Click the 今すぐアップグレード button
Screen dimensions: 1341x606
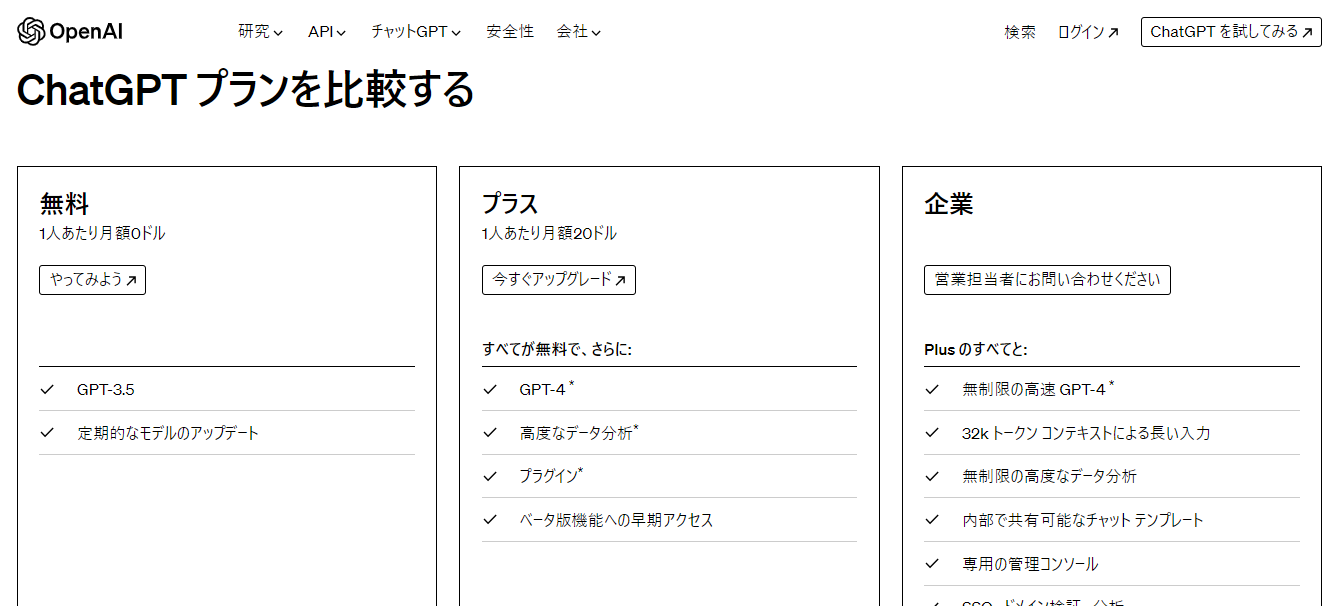click(558, 280)
